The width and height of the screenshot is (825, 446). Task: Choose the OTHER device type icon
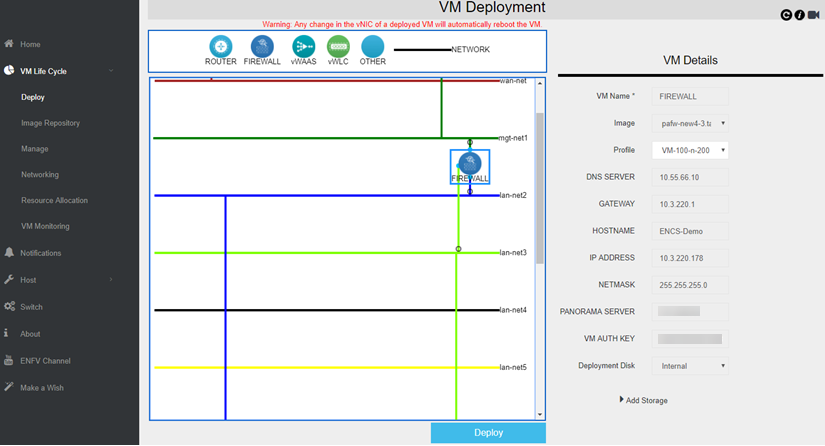(372, 46)
